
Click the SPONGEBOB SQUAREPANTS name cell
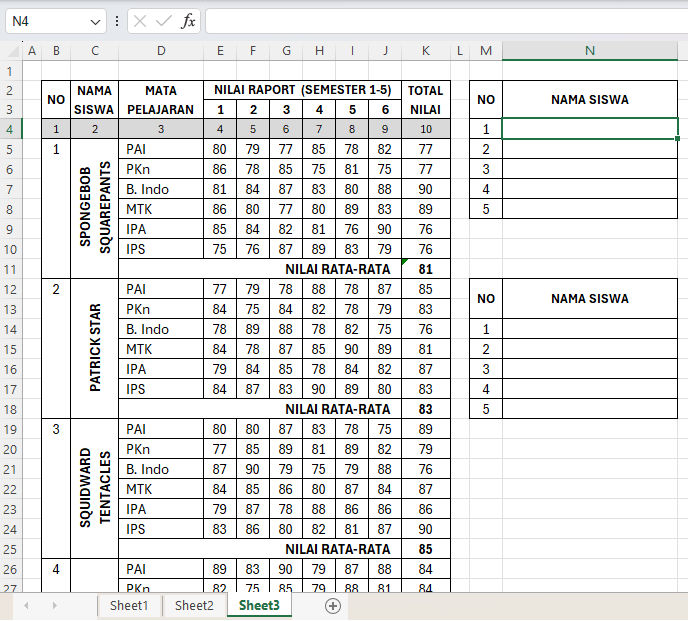(94, 208)
